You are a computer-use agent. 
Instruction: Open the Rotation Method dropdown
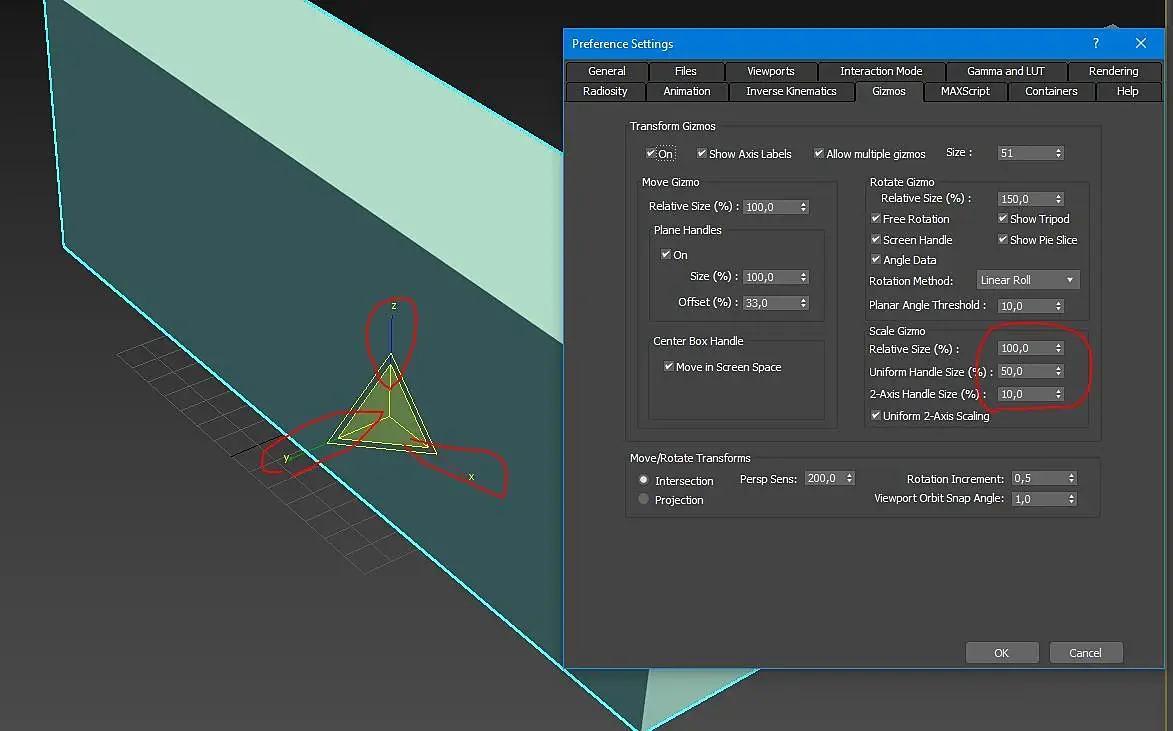[1027, 280]
